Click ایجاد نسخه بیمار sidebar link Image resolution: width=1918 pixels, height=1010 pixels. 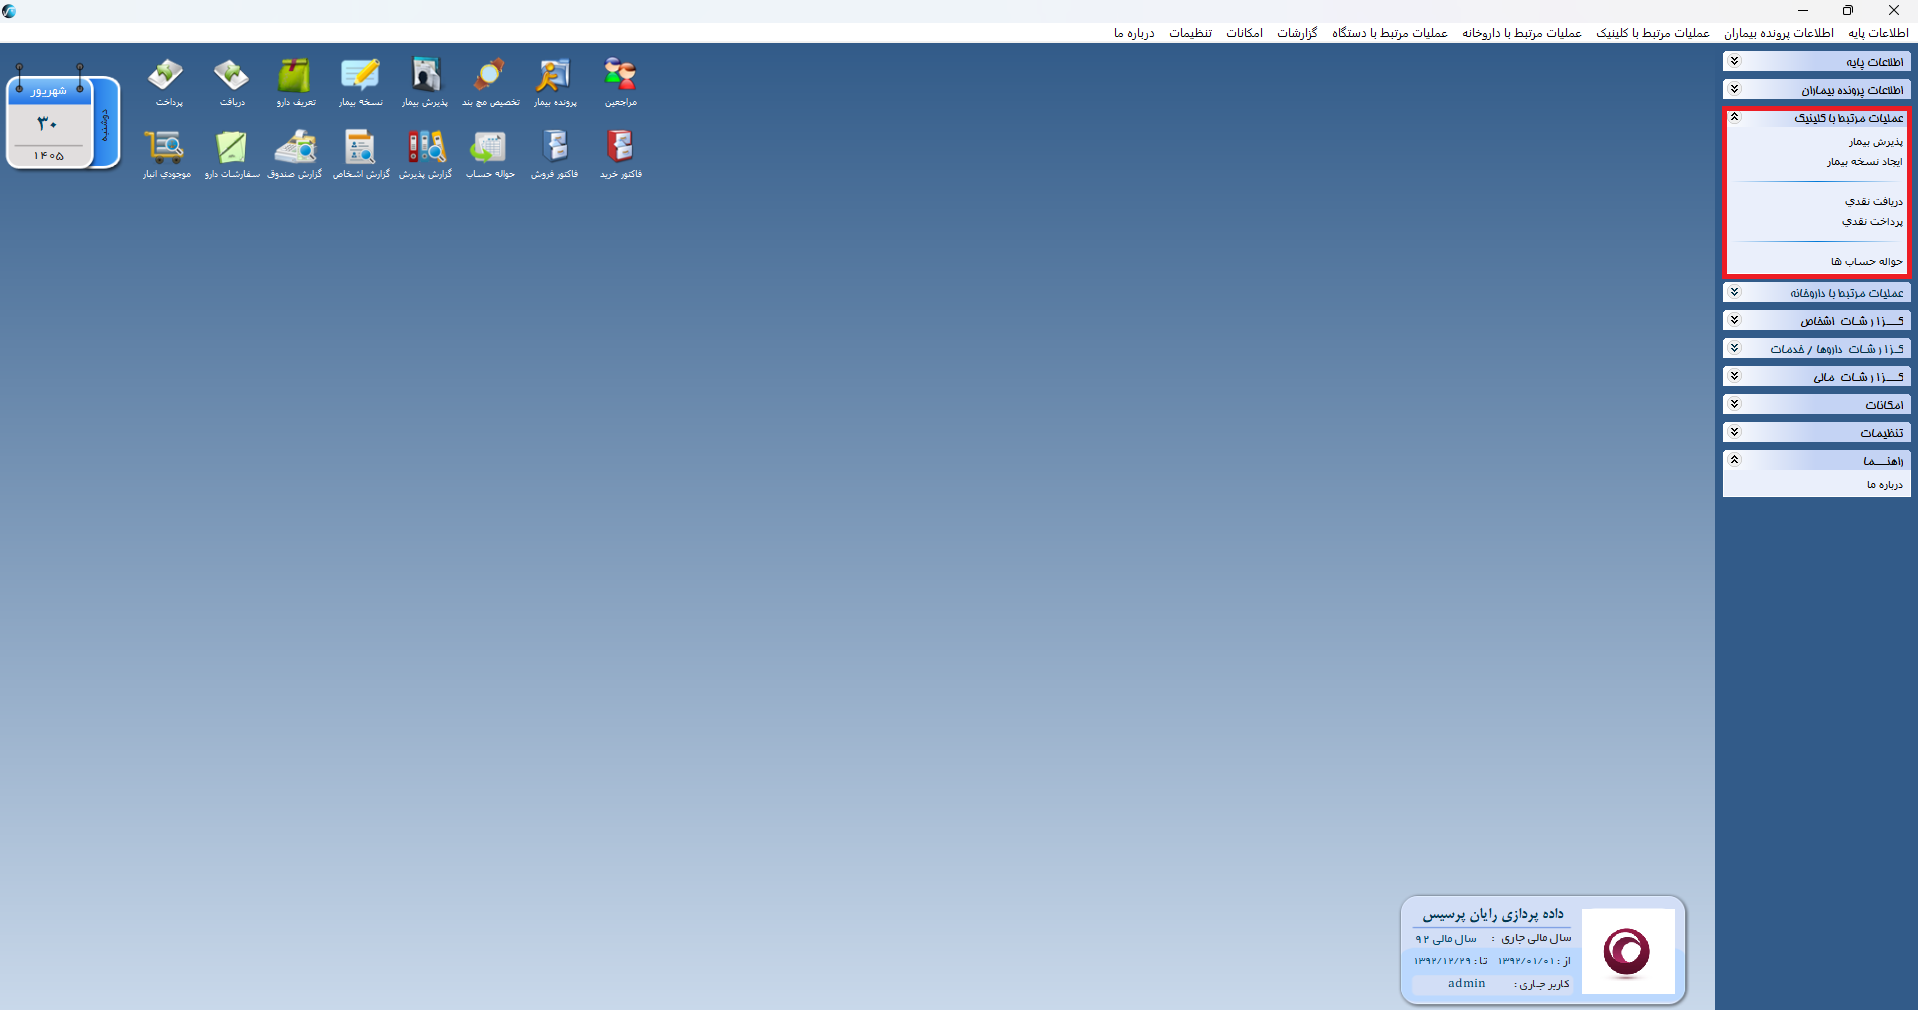pos(1864,162)
